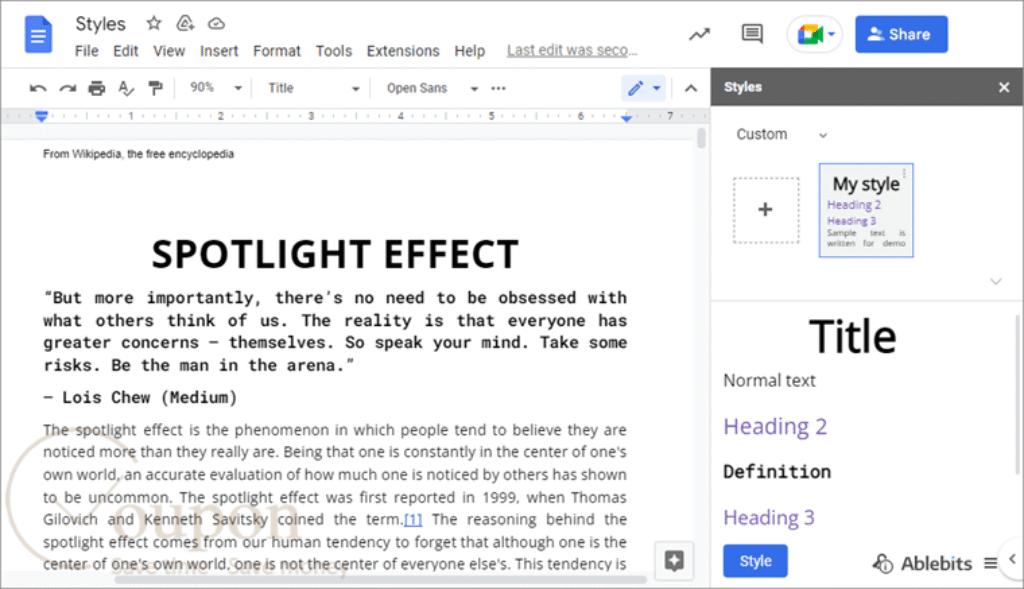Click the Heading 3 style preview
Image resolution: width=1024 pixels, height=589 pixels.
point(769,518)
